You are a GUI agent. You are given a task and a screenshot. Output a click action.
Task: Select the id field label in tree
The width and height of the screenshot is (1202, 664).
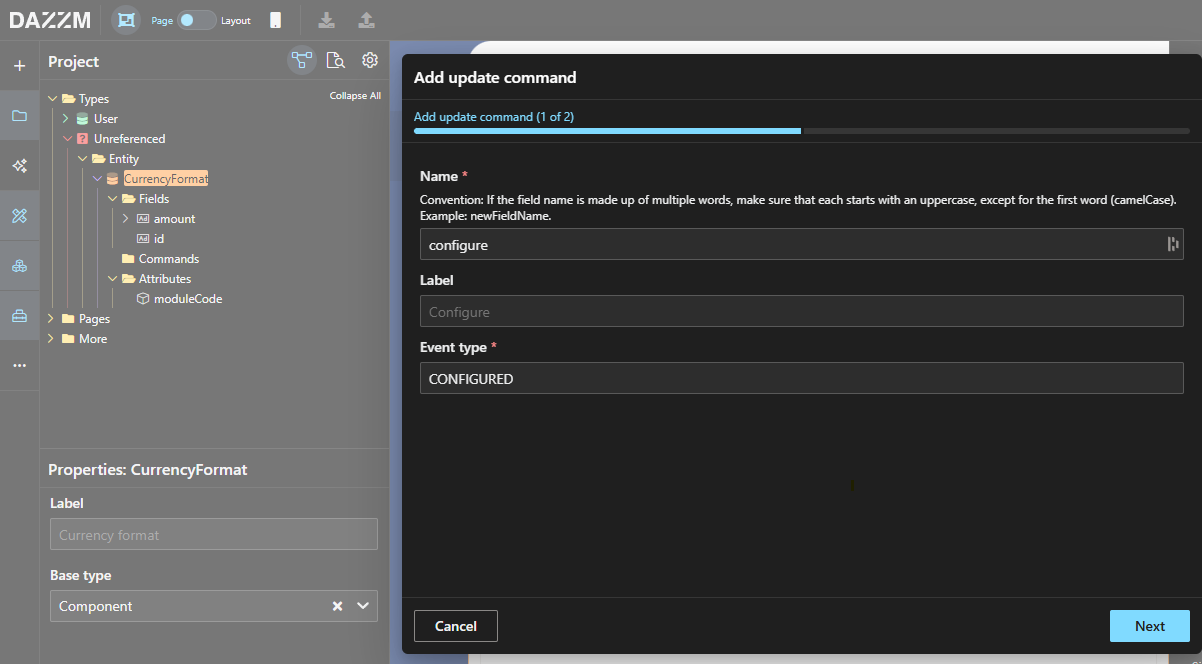[x=159, y=239]
